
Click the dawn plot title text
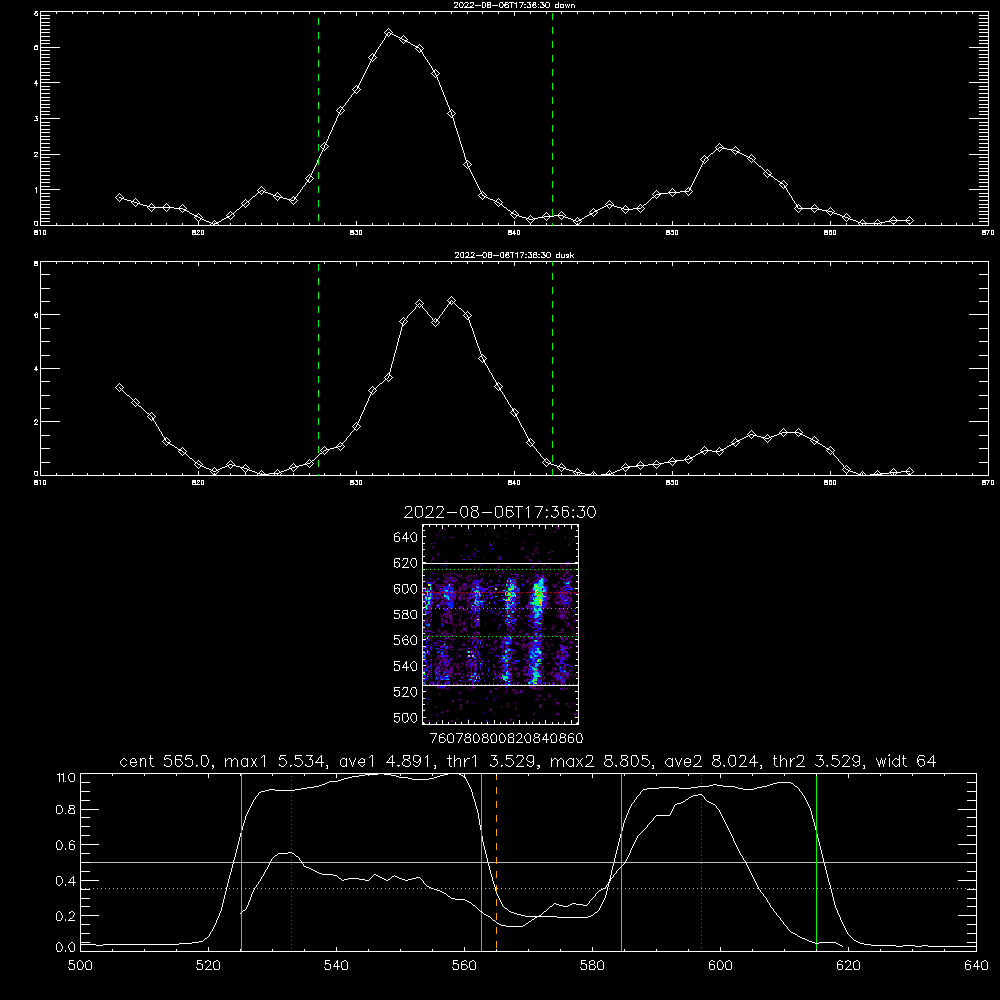pos(514,5)
